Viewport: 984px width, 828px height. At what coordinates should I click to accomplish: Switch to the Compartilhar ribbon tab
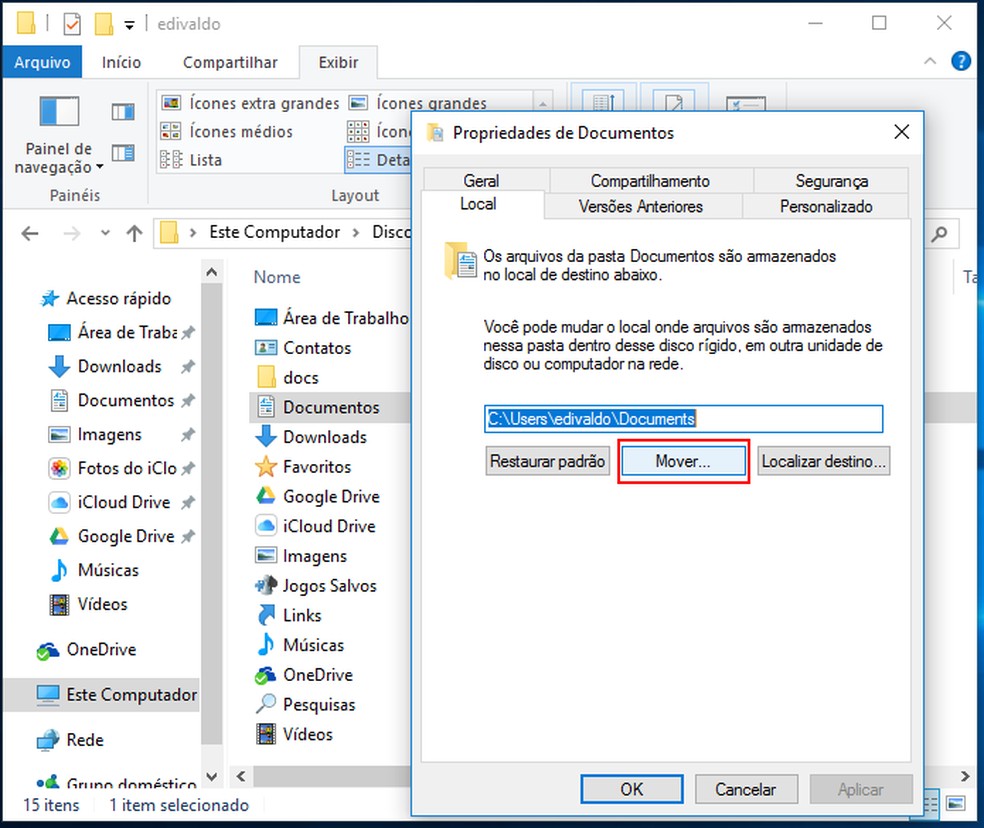point(230,62)
